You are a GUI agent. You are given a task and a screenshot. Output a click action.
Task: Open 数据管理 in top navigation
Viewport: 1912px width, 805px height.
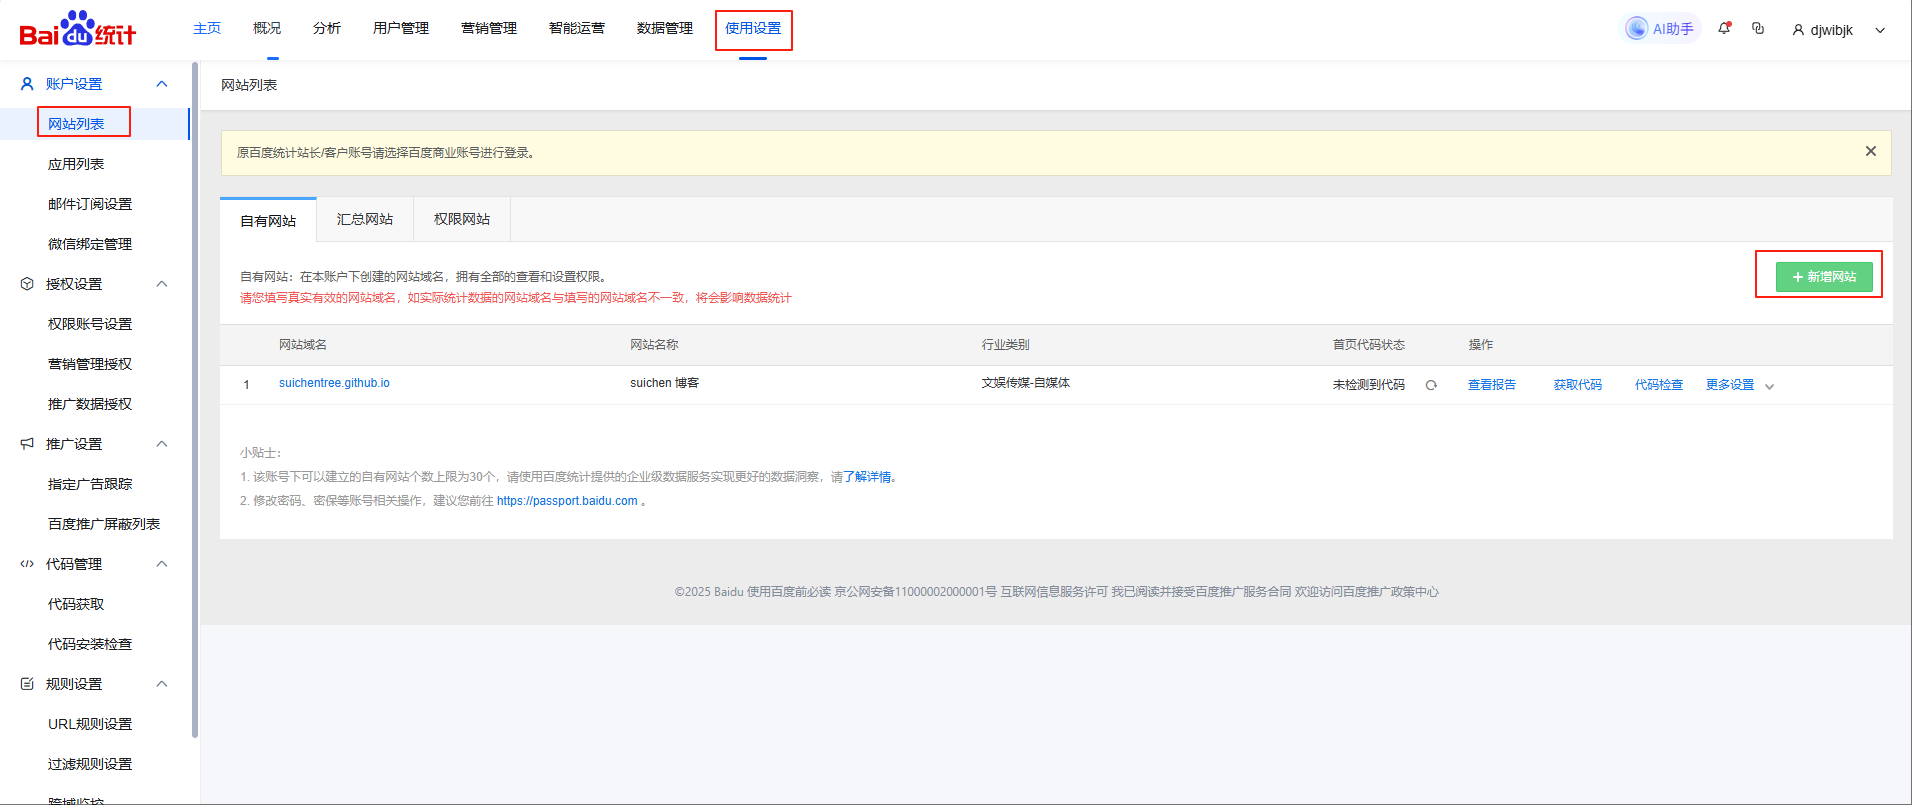[664, 28]
